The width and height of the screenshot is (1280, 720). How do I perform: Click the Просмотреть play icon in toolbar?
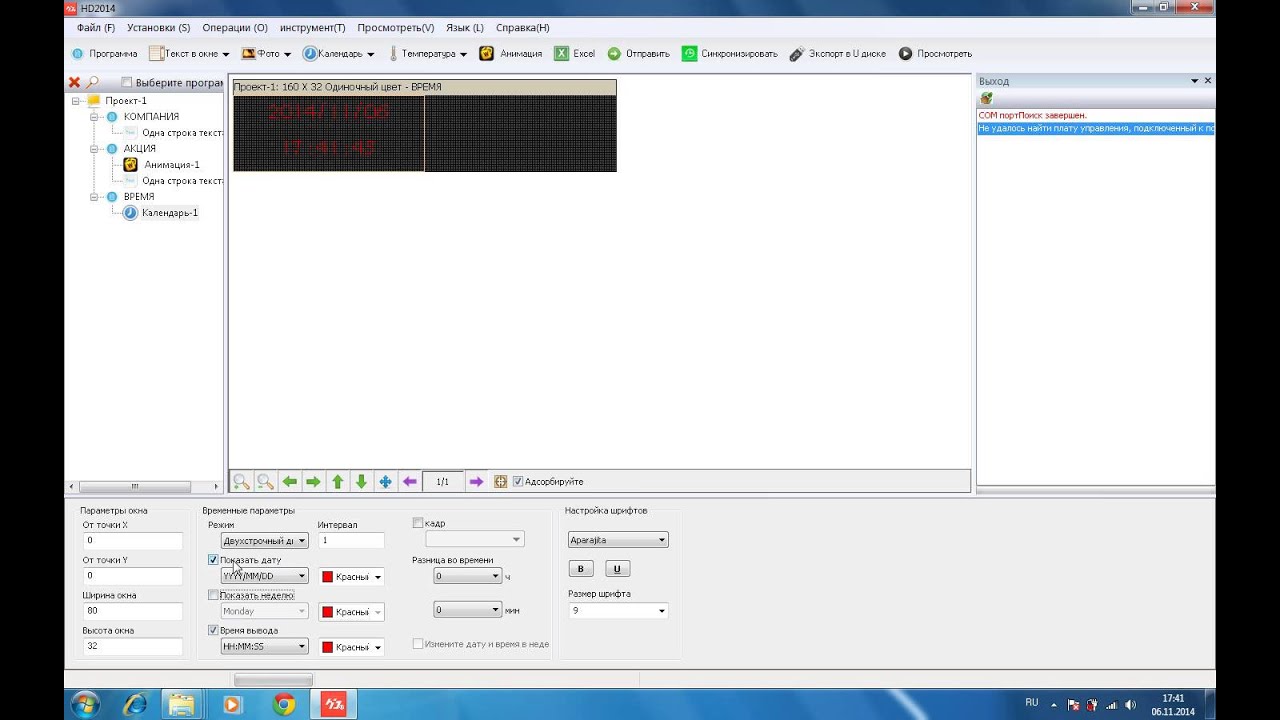[x=905, y=54]
